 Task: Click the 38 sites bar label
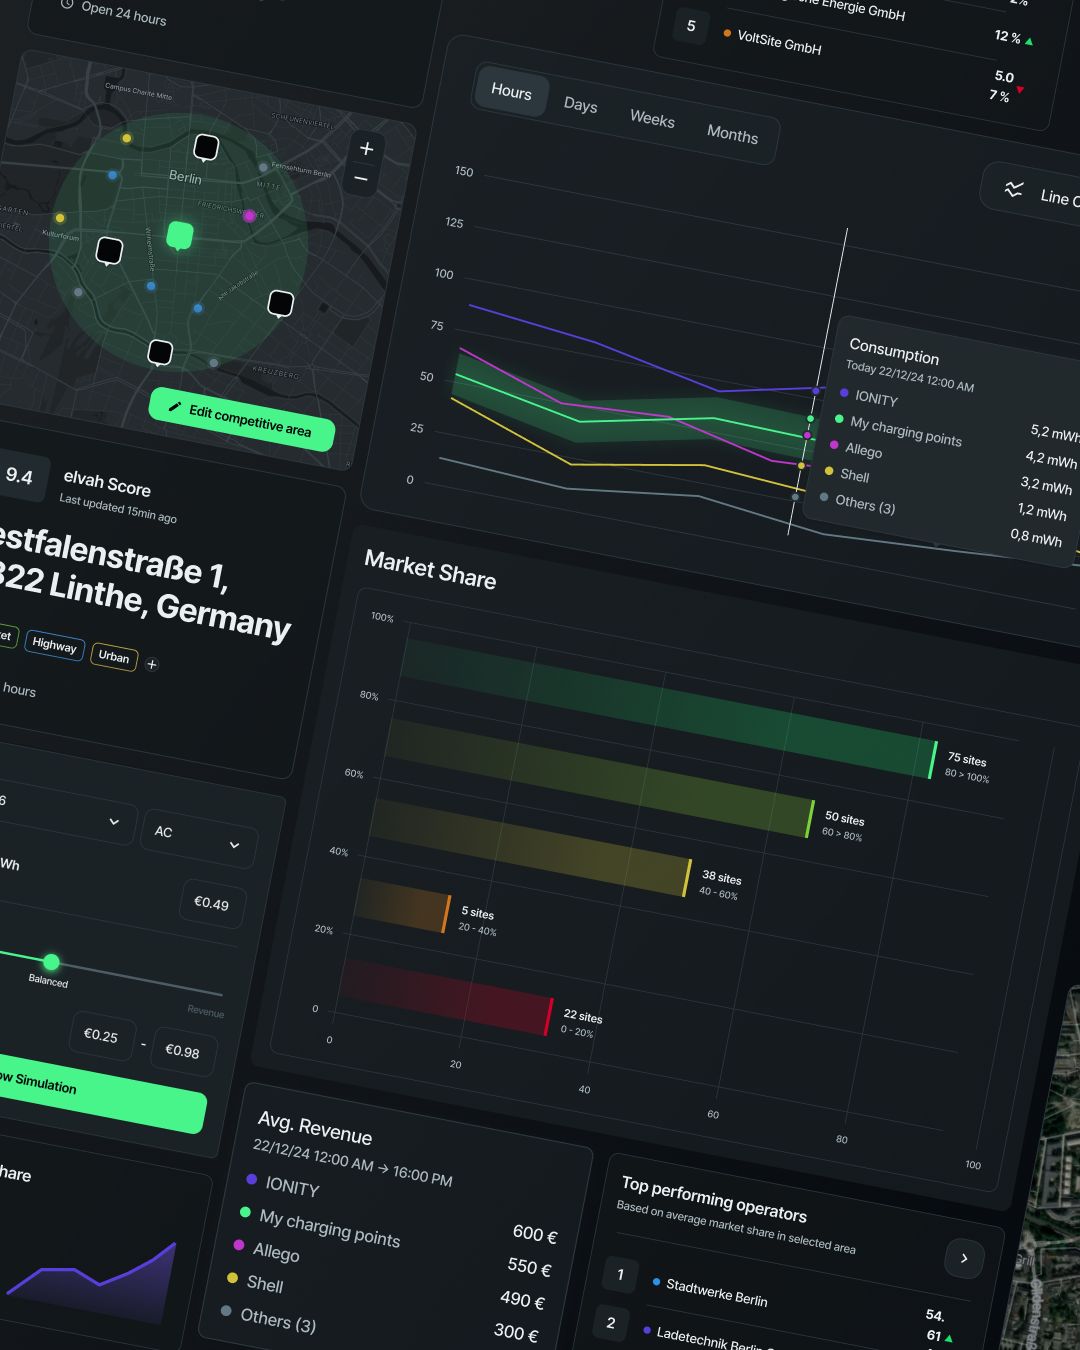pyautogui.click(x=722, y=878)
